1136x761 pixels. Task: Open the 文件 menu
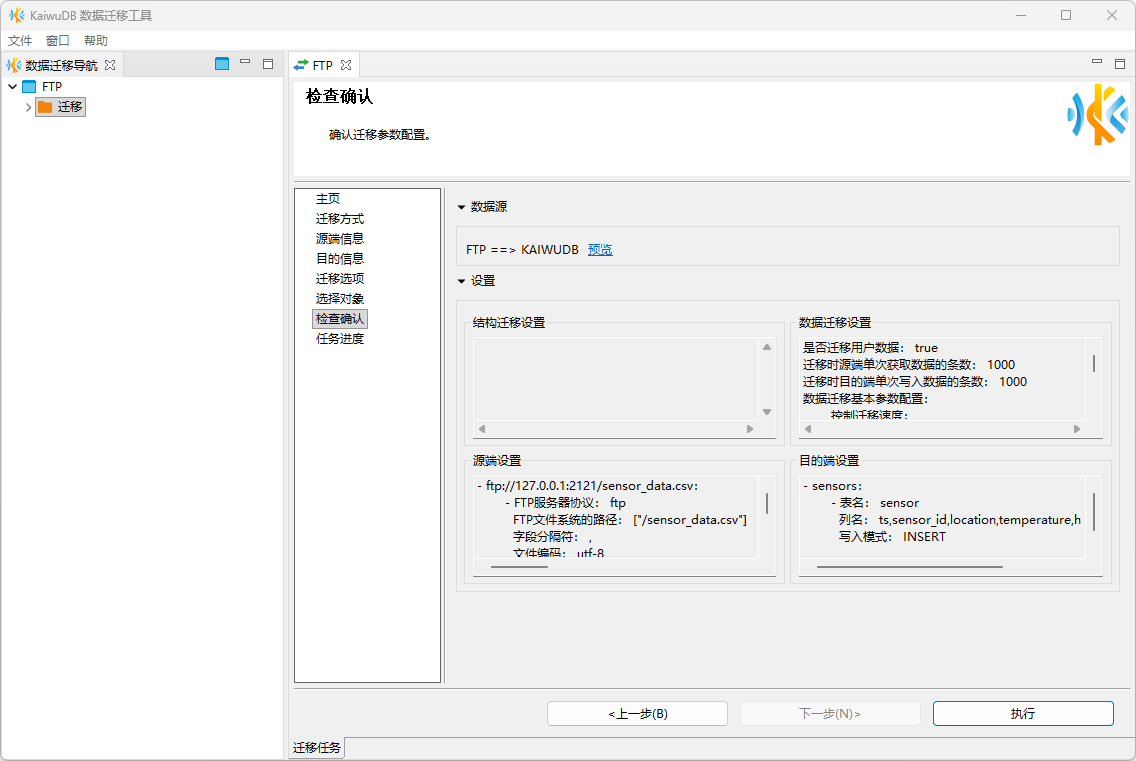tap(20, 41)
